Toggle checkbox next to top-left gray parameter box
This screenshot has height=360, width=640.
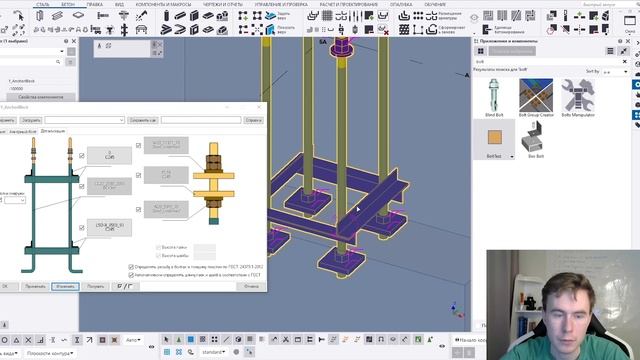coord(82,156)
